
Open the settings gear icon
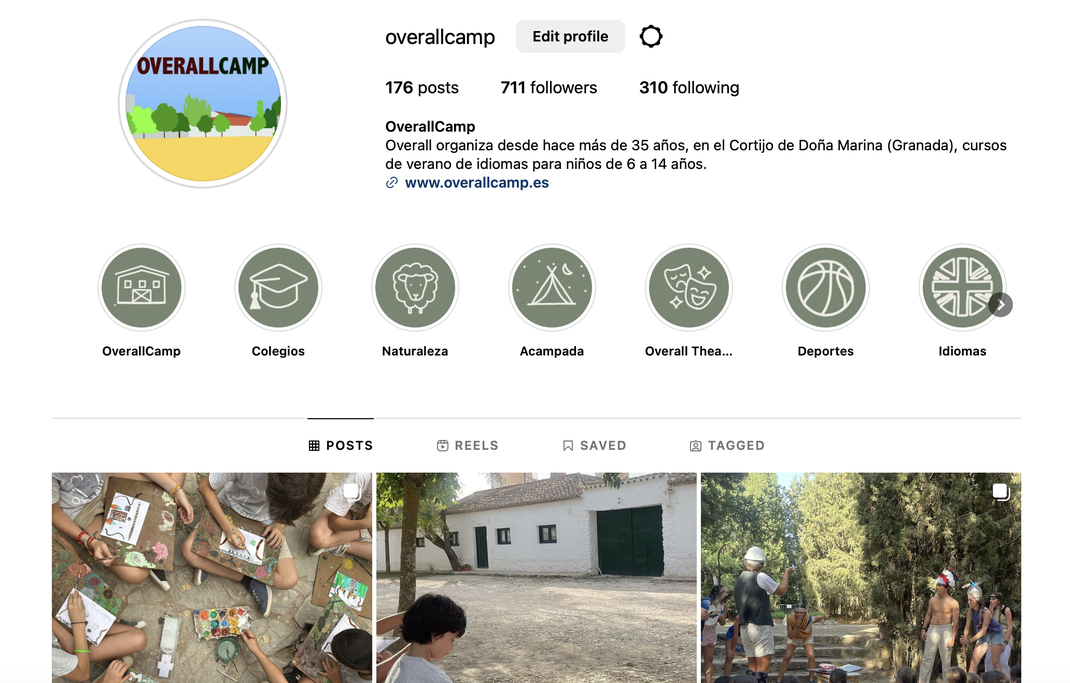[x=650, y=36]
